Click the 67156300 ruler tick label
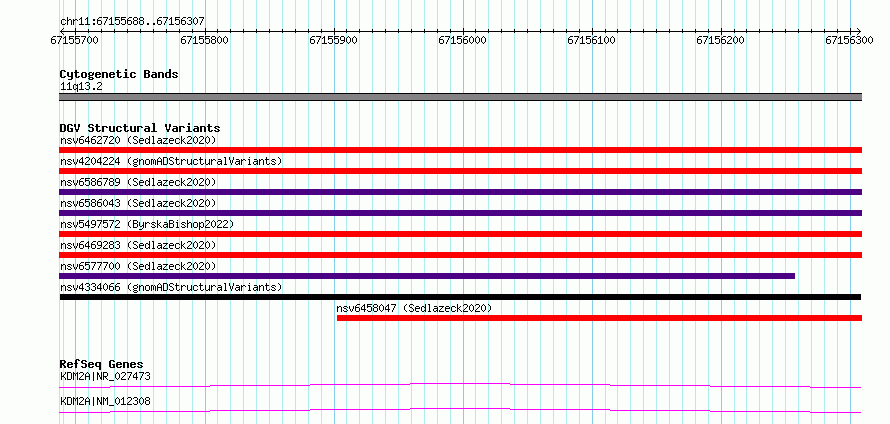Image resolution: width=890 pixels, height=424 pixels. [x=850, y=40]
